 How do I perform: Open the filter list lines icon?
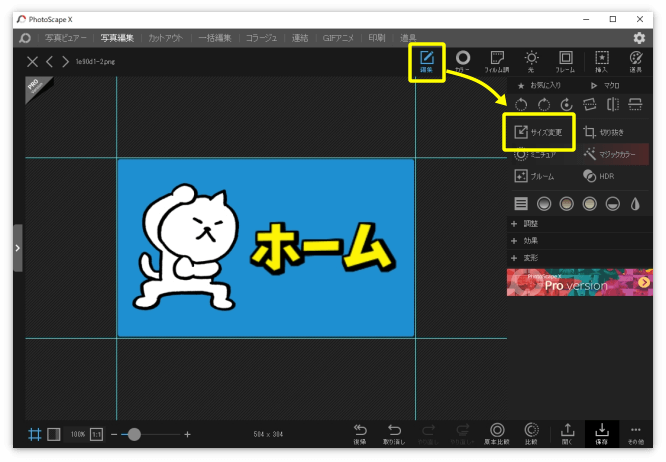pyautogui.click(x=521, y=204)
